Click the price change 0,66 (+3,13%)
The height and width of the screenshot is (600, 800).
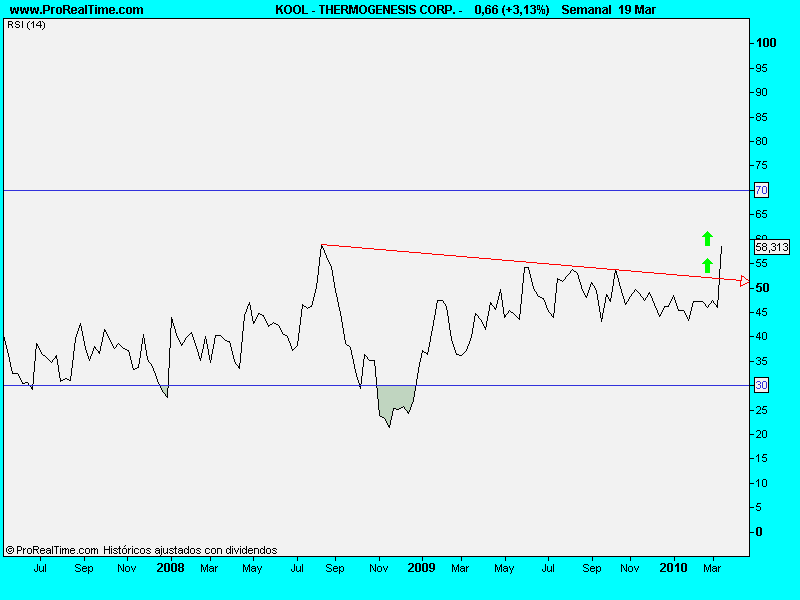(x=512, y=10)
